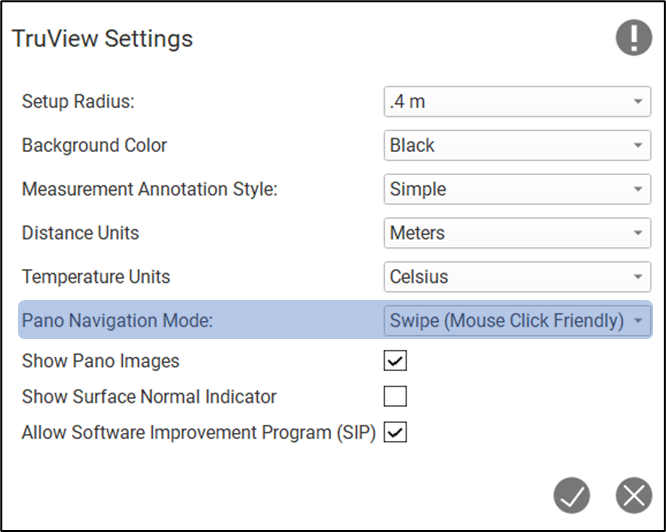Open the Setup Radius dropdown
The image size is (666, 532).
pyautogui.click(x=517, y=101)
